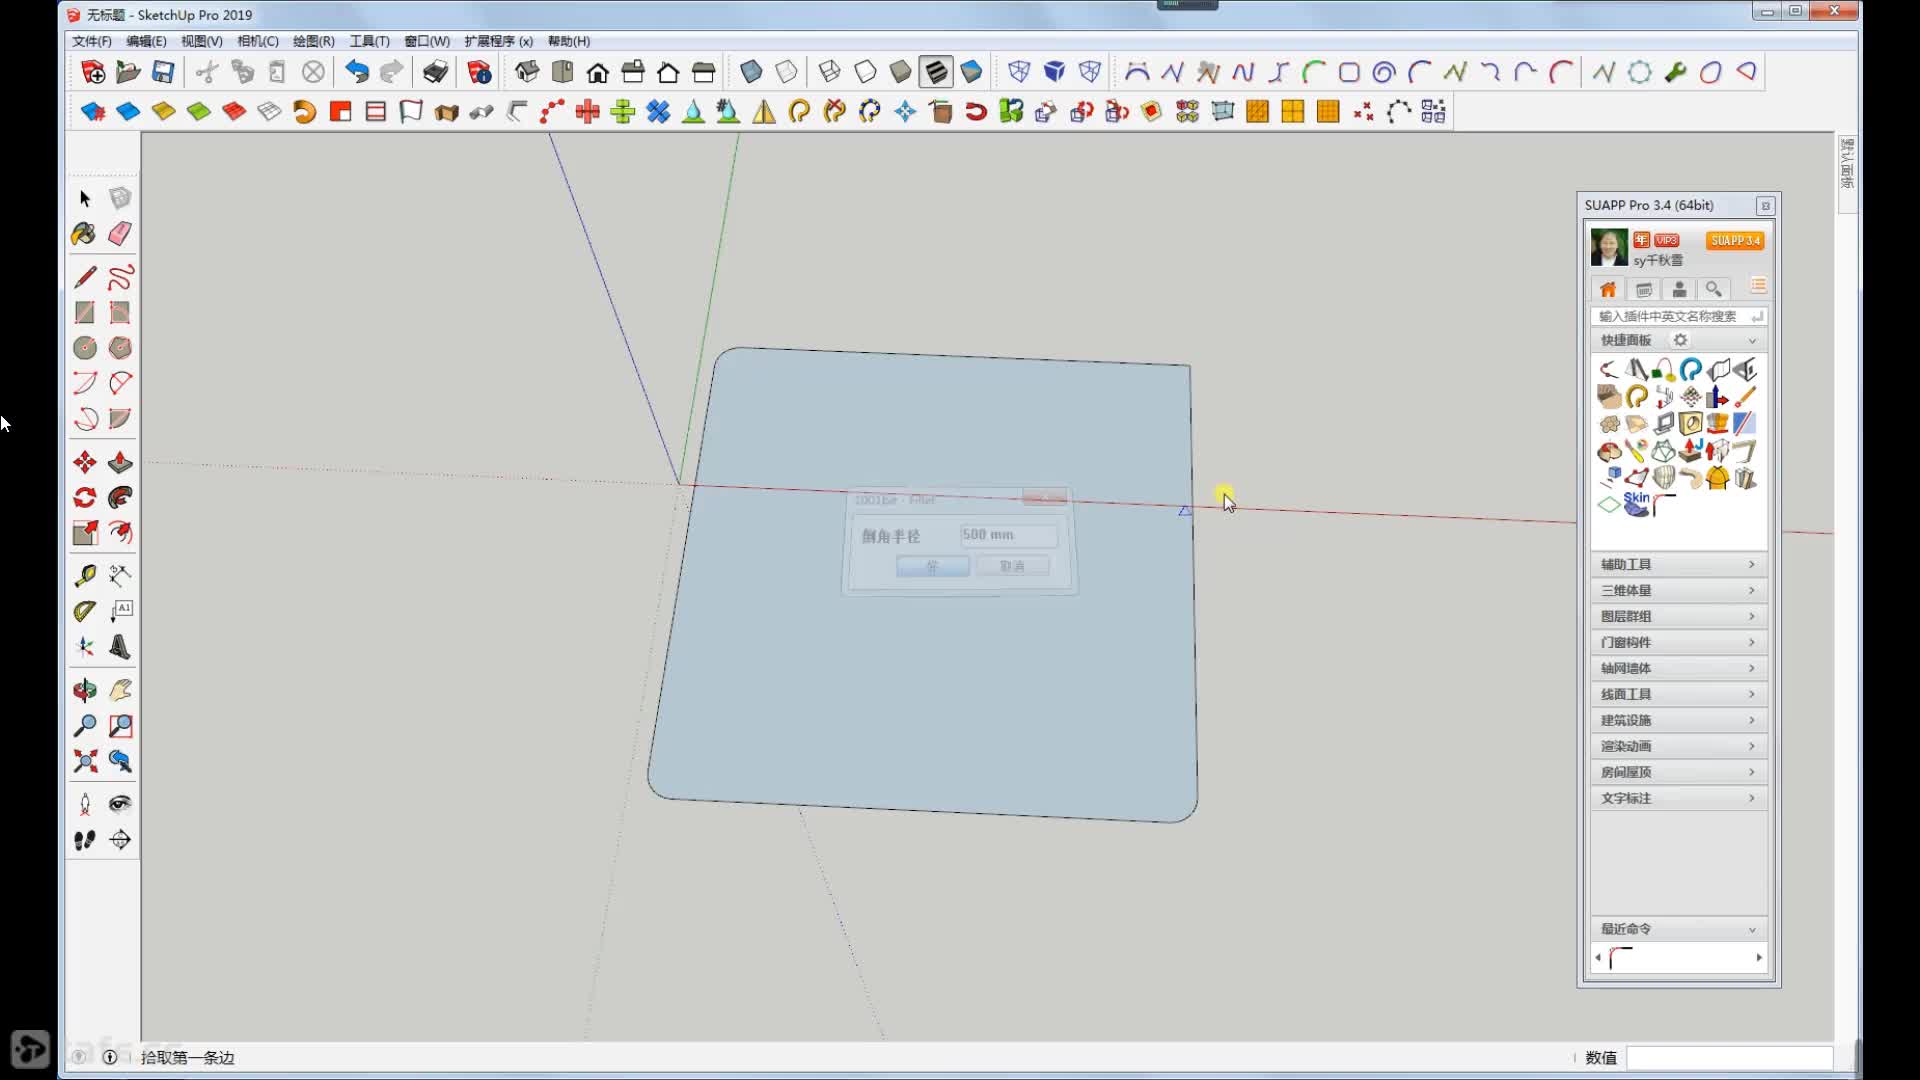Image resolution: width=1920 pixels, height=1080 pixels.
Task: Click the Save floppy disk icon
Action: (x=163, y=72)
